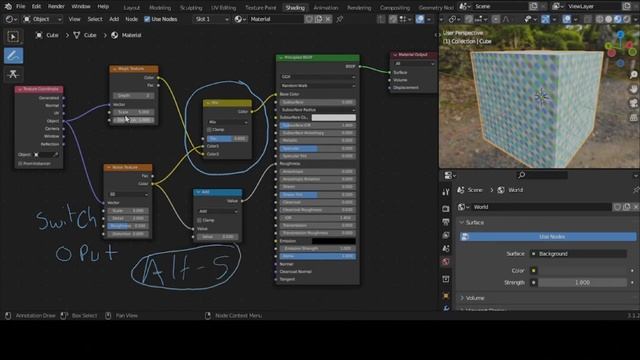Unlink material with the X icon
The height and width of the screenshot is (360, 640).
click(328, 19)
